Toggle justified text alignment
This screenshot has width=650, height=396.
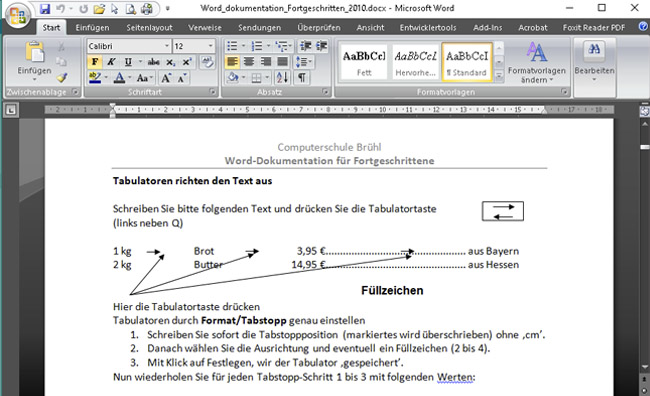(282, 62)
